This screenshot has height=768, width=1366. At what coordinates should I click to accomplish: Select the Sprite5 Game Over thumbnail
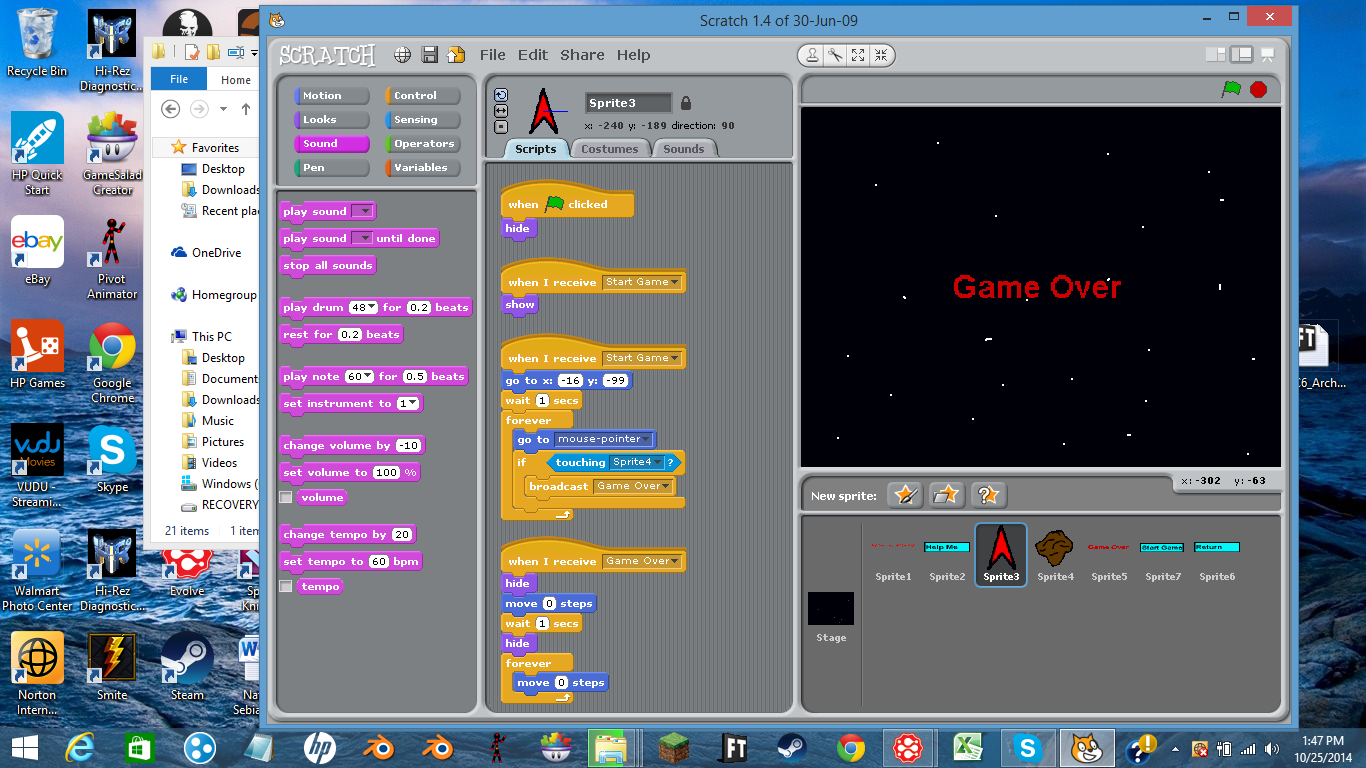[1109, 553]
